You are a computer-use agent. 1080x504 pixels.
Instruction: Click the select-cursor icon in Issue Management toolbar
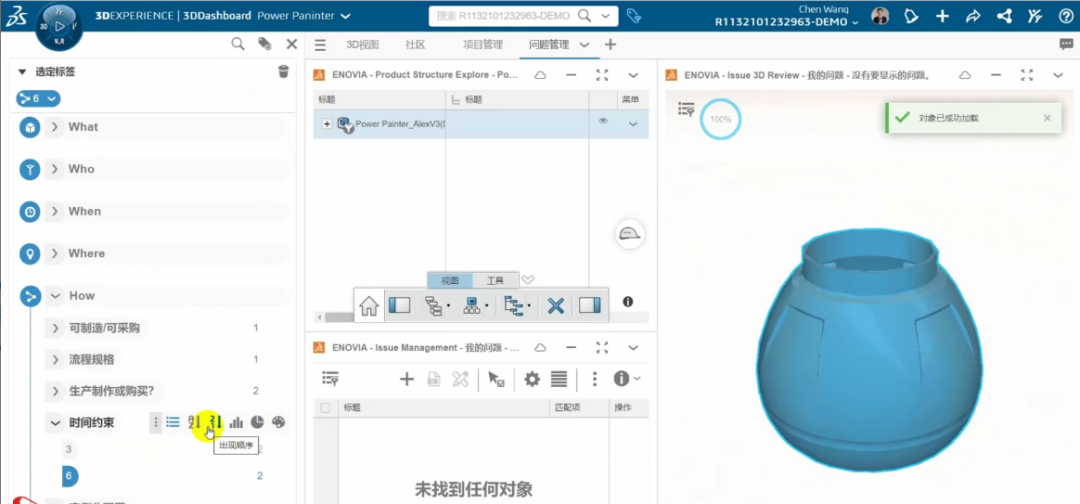click(x=496, y=379)
